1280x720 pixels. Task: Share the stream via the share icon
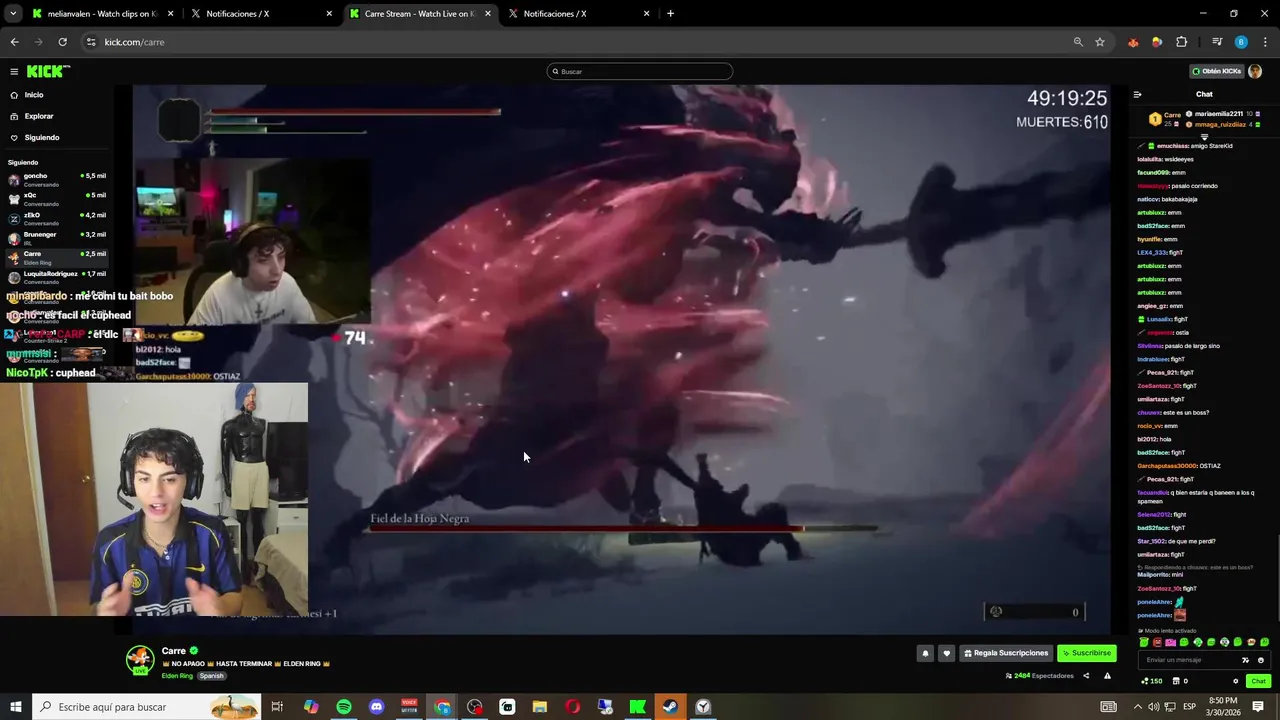(1086, 676)
